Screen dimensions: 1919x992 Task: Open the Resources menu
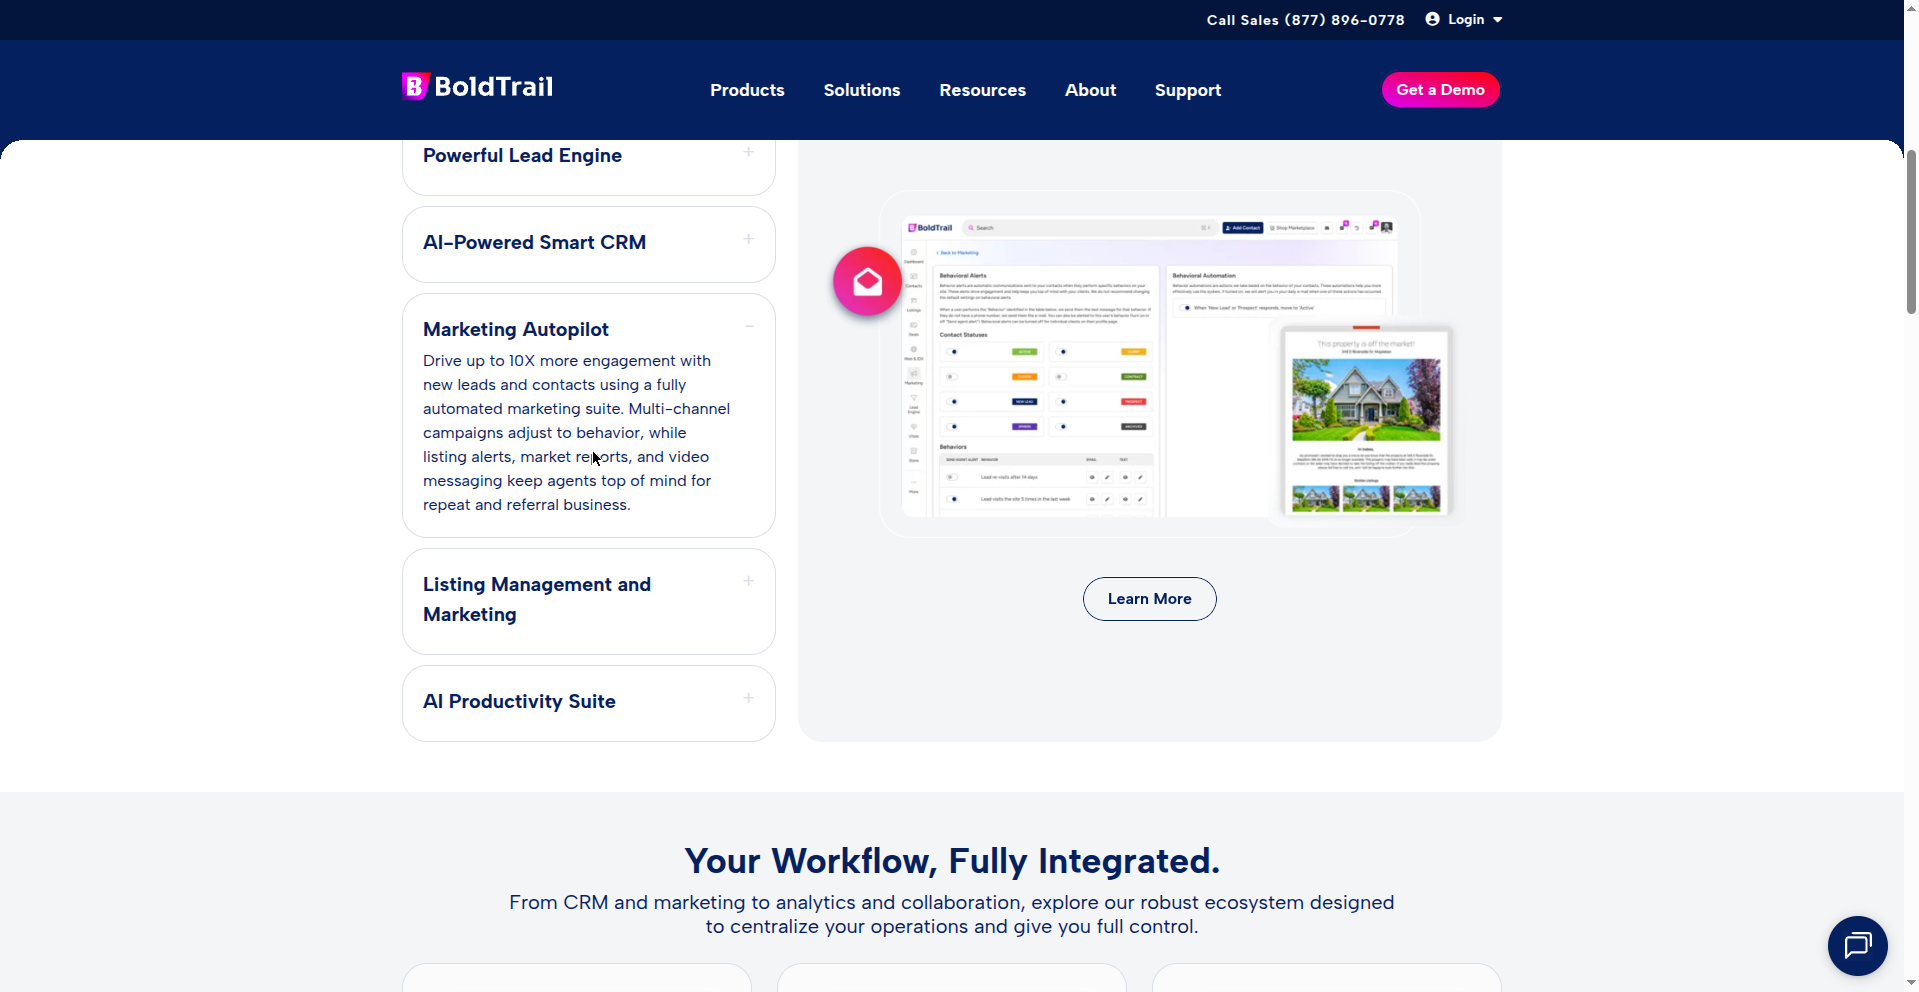click(982, 90)
